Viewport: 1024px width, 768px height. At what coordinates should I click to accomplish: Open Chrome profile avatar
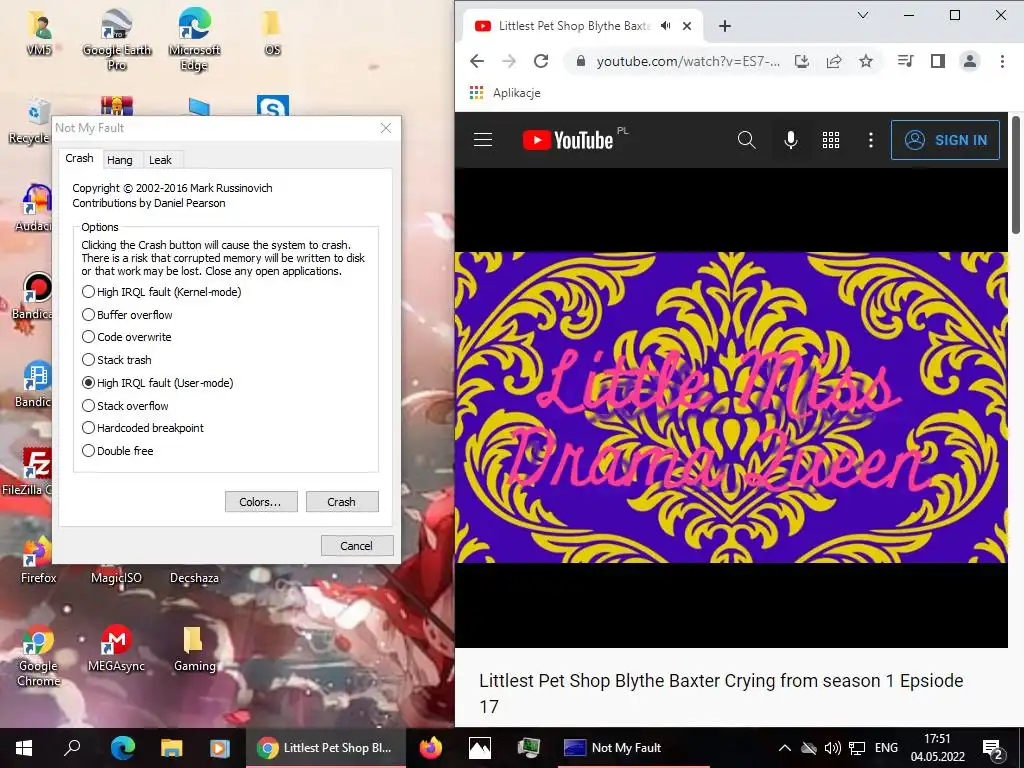coord(970,61)
